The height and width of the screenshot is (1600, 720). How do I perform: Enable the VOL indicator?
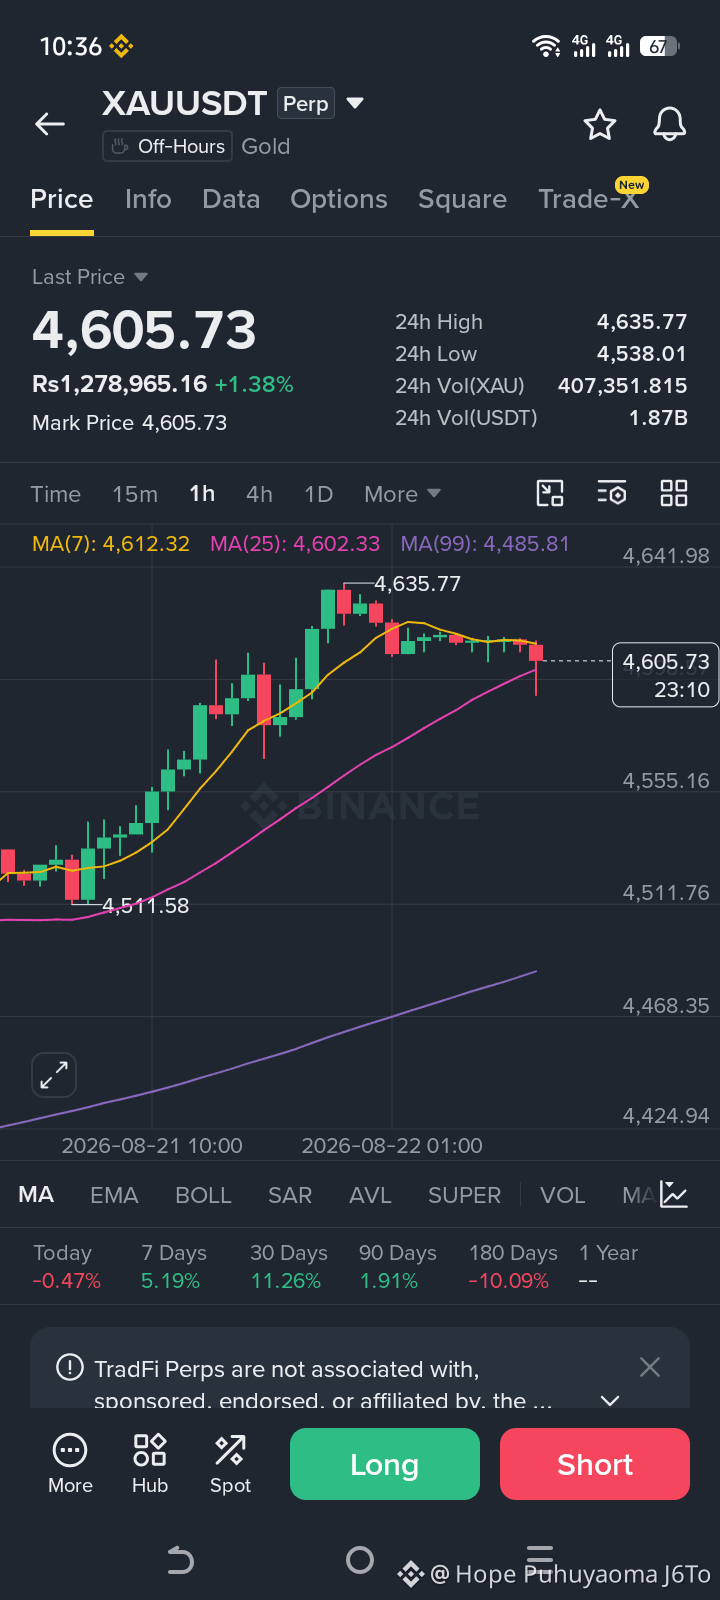tap(562, 1195)
